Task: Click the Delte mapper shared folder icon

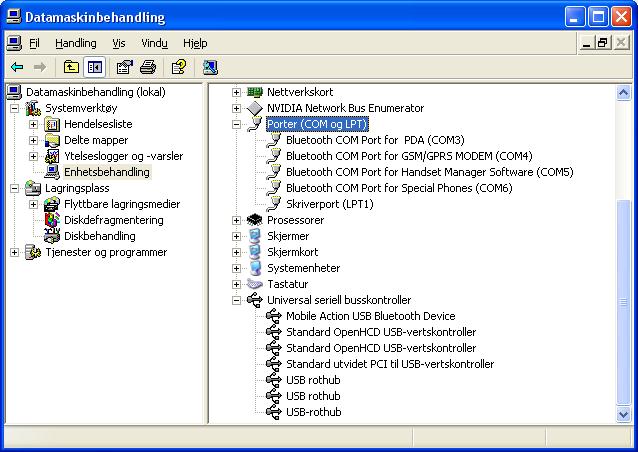Action: (x=52, y=140)
